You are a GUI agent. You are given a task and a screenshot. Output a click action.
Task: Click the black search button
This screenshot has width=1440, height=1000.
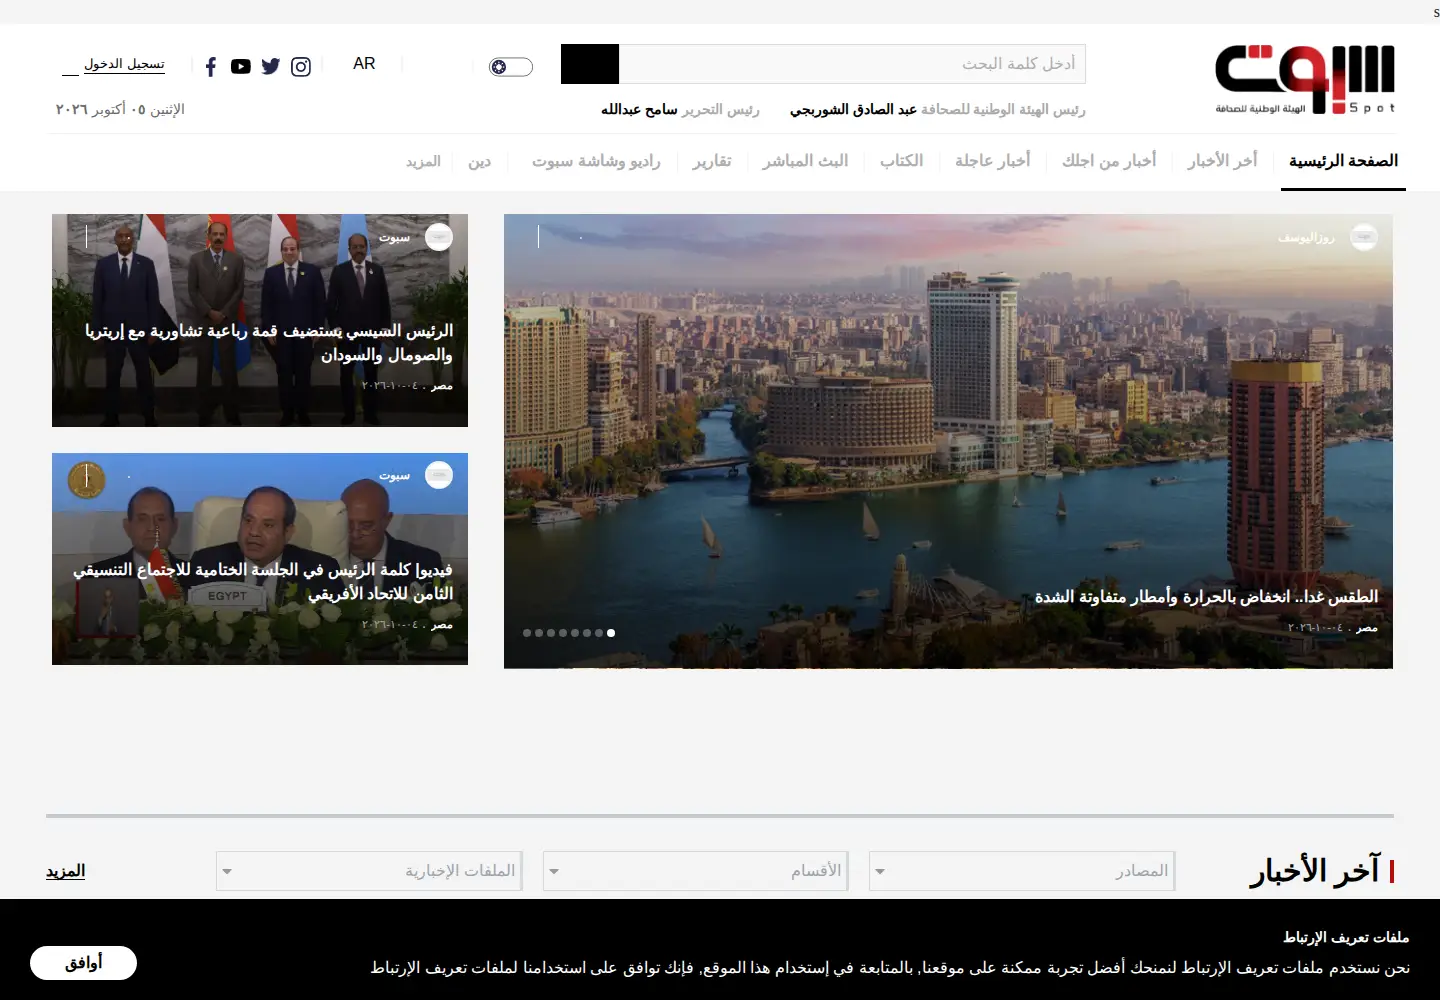(x=590, y=64)
